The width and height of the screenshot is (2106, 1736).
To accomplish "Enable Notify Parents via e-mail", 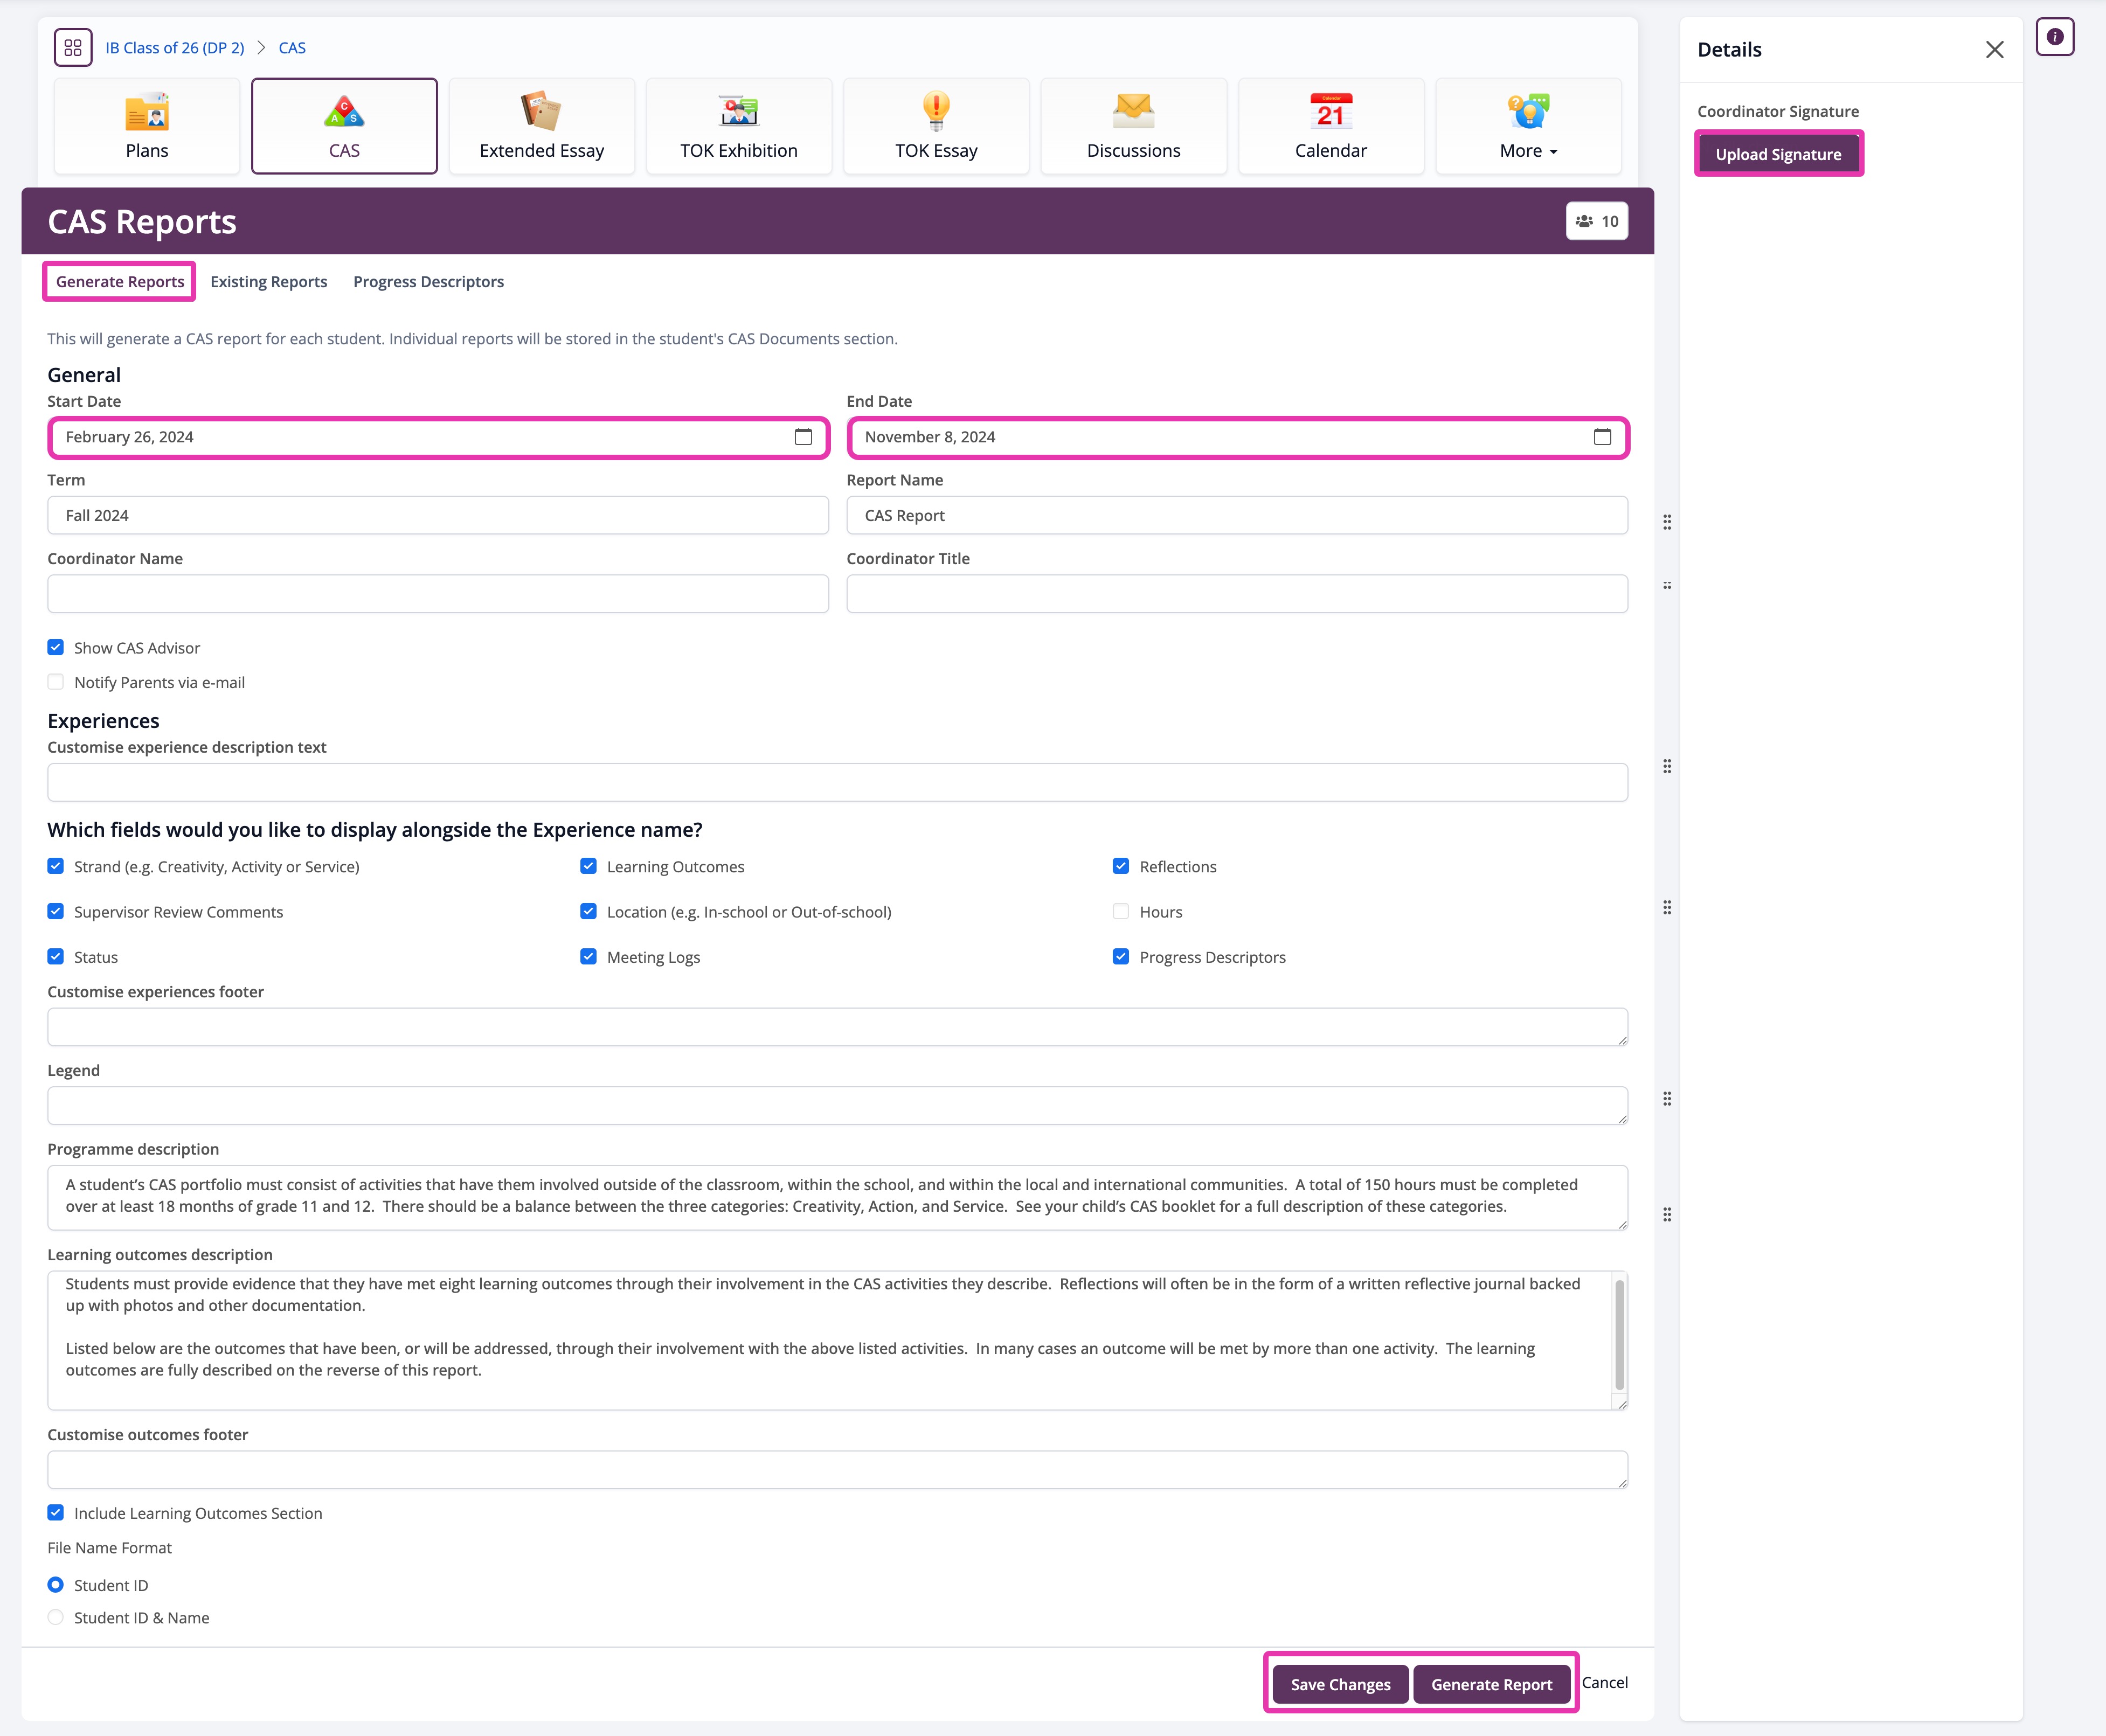I will pos(55,681).
